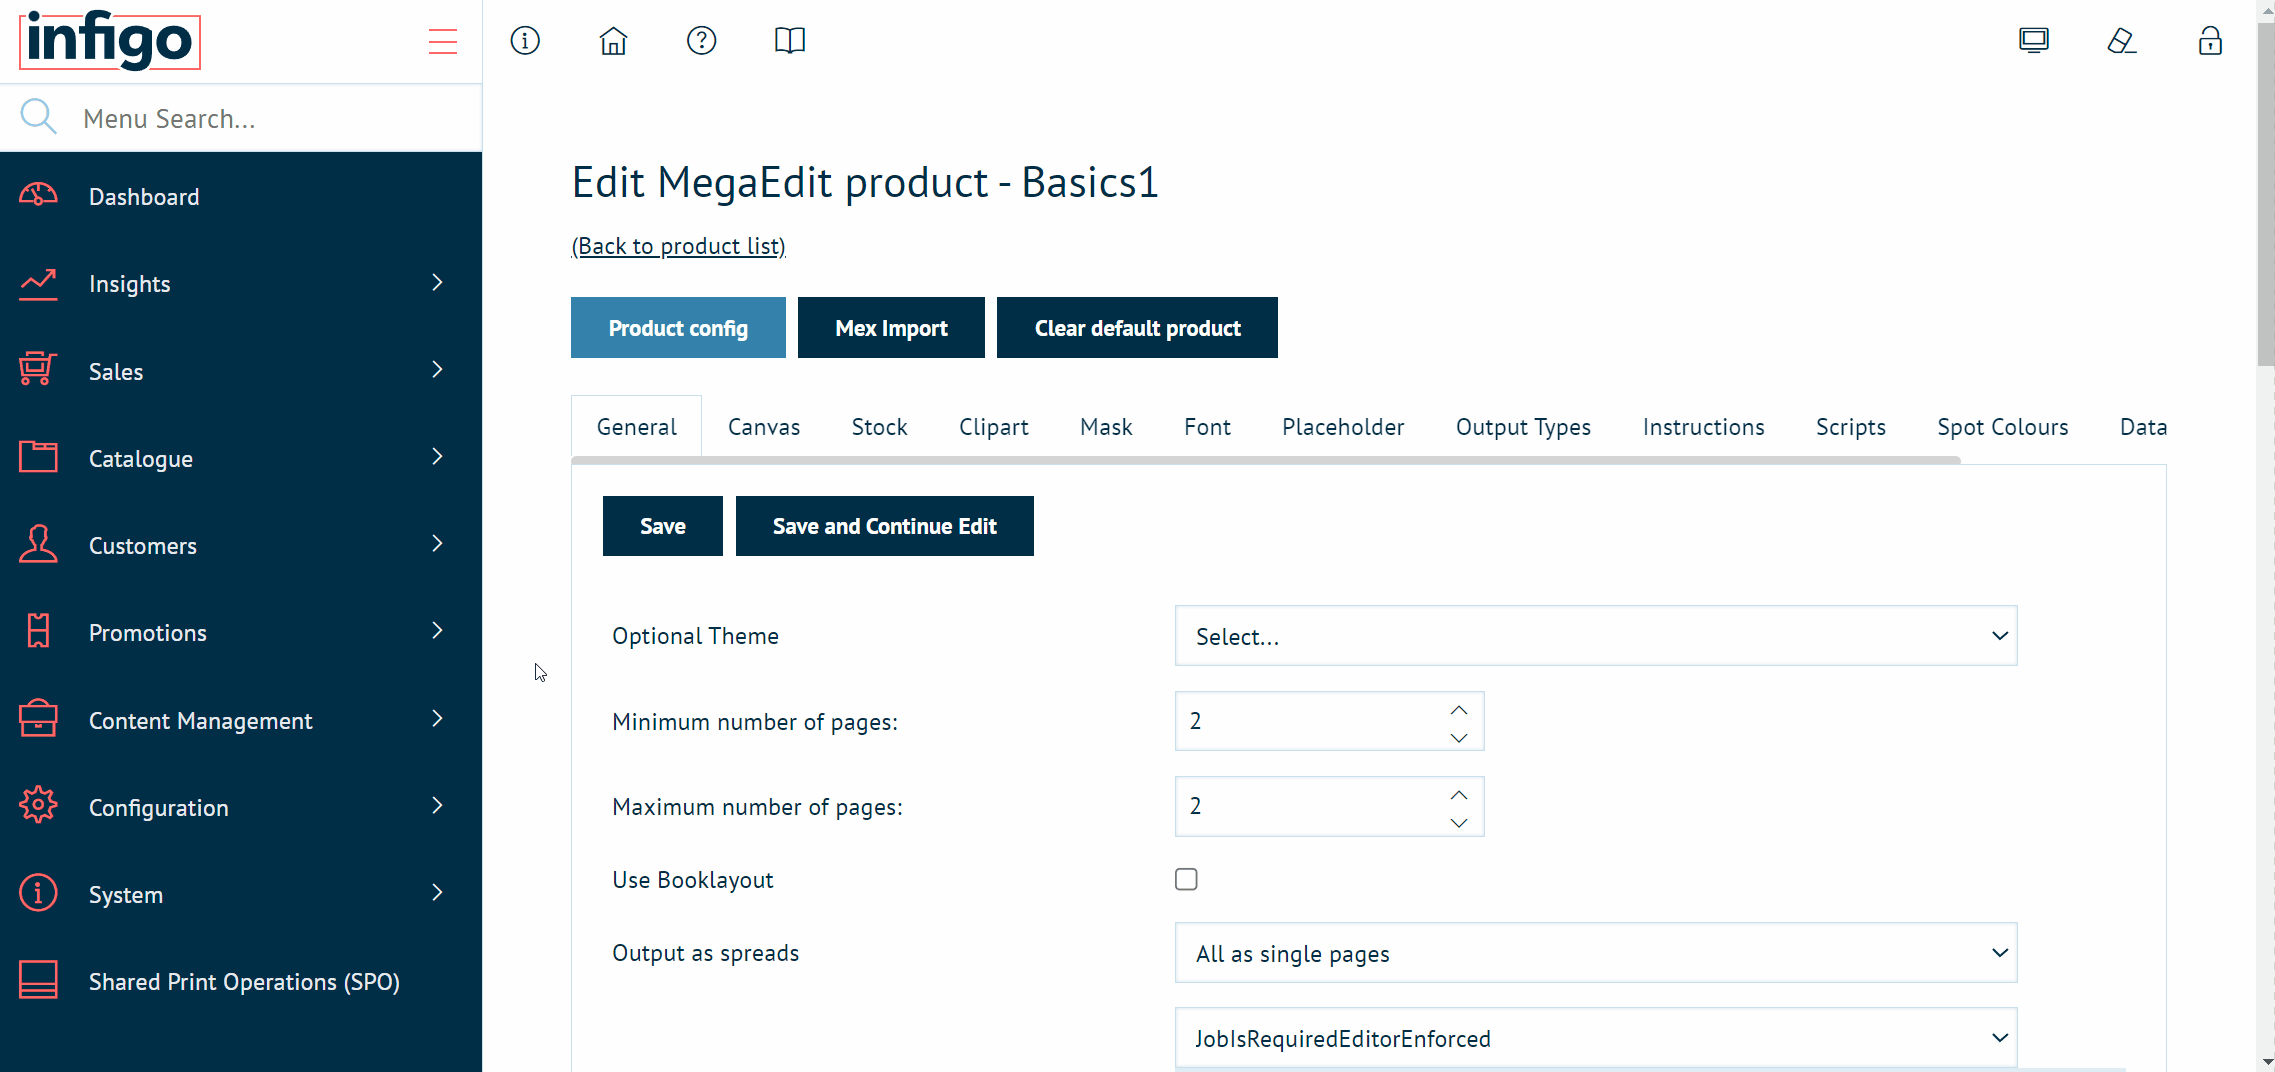This screenshot has height=1072, width=2275.
Task: Switch to the Mask tab
Action: pos(1106,427)
